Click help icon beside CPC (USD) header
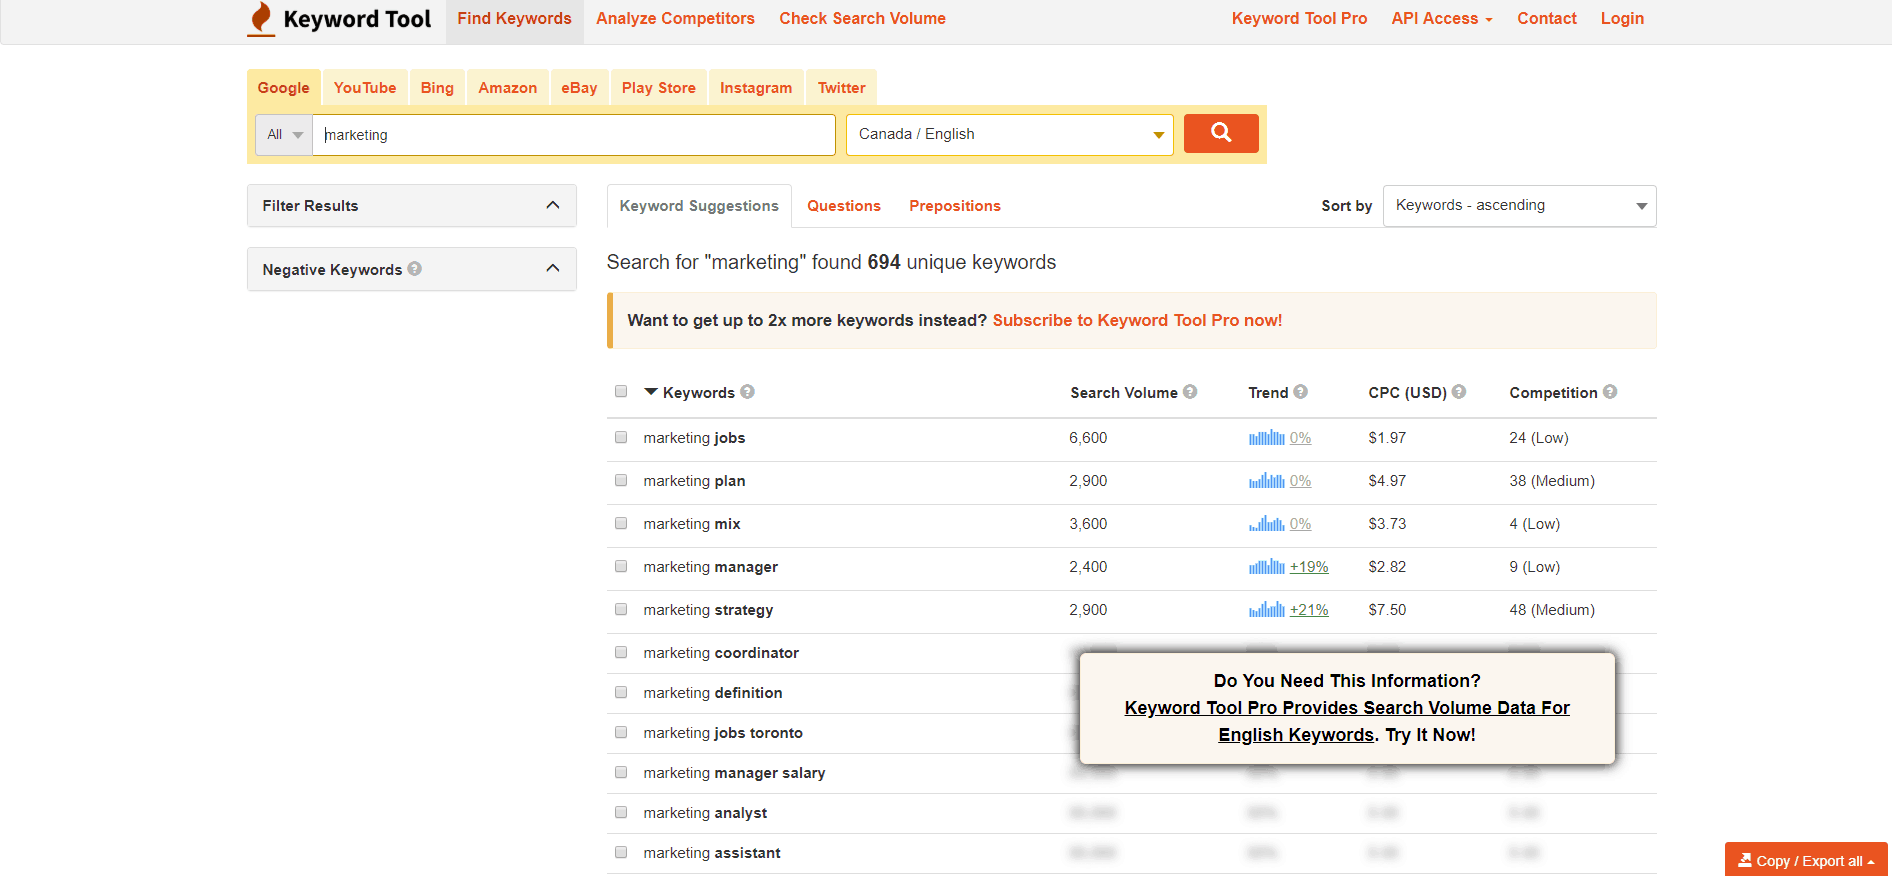 coord(1459,392)
